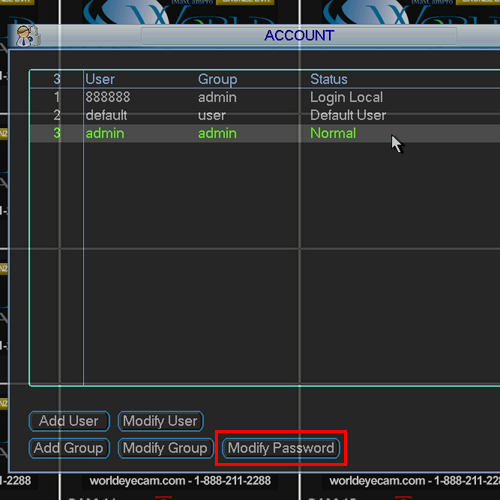Click the Modify Group button
The height and width of the screenshot is (500, 500).
click(165, 448)
